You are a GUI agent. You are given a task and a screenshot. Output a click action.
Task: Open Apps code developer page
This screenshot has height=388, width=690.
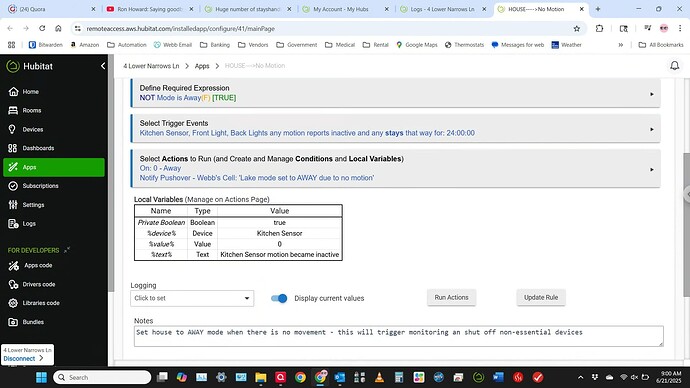tap(31, 265)
